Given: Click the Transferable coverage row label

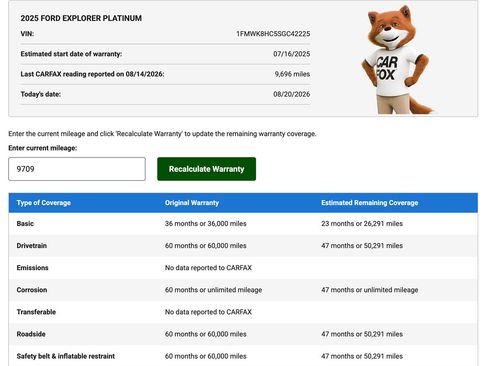Looking at the screenshot, I should 36,312.
